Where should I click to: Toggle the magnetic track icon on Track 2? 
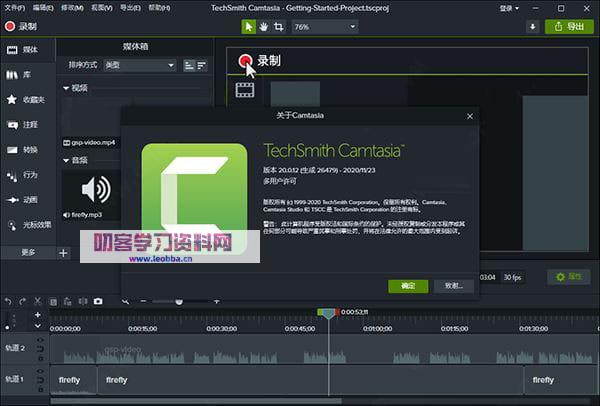(40, 349)
